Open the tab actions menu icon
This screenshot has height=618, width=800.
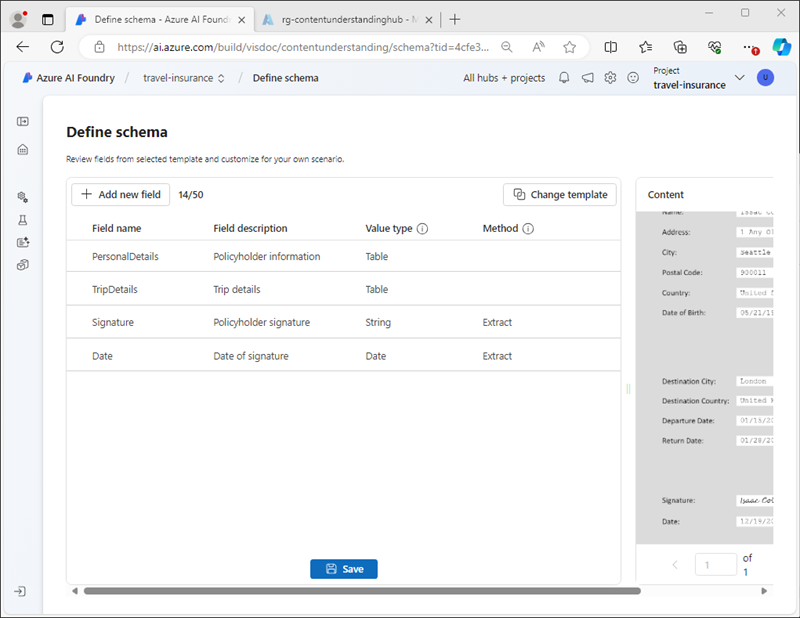coord(47,20)
